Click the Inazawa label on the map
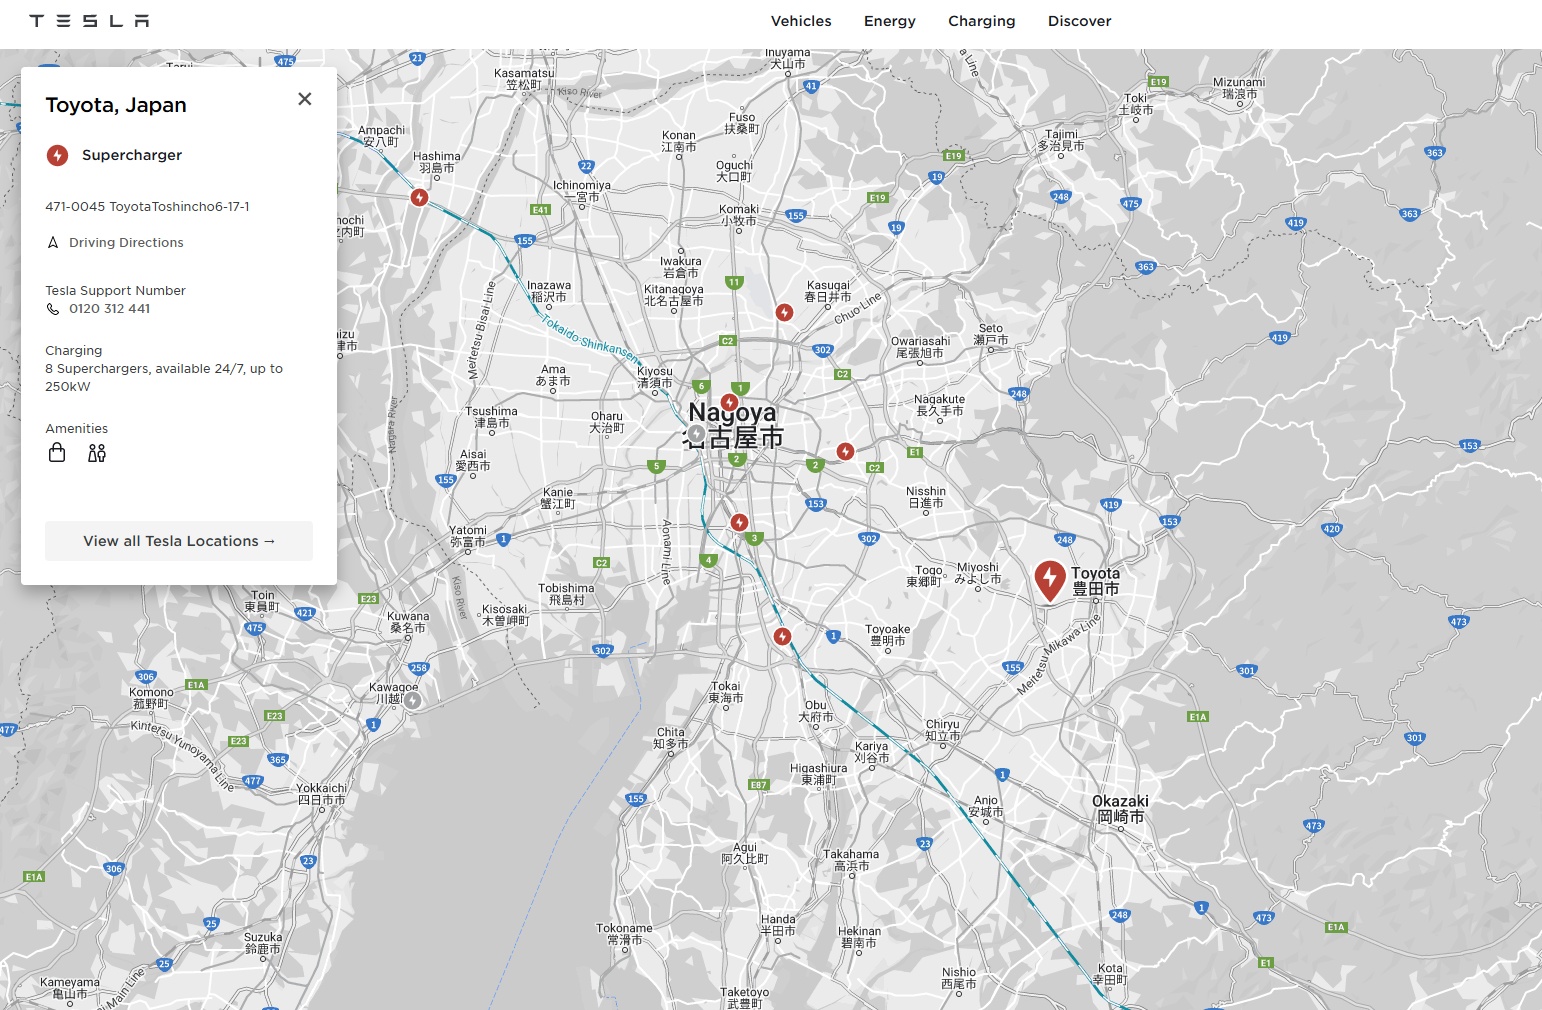Viewport: 1542px width, 1010px height. point(549,291)
